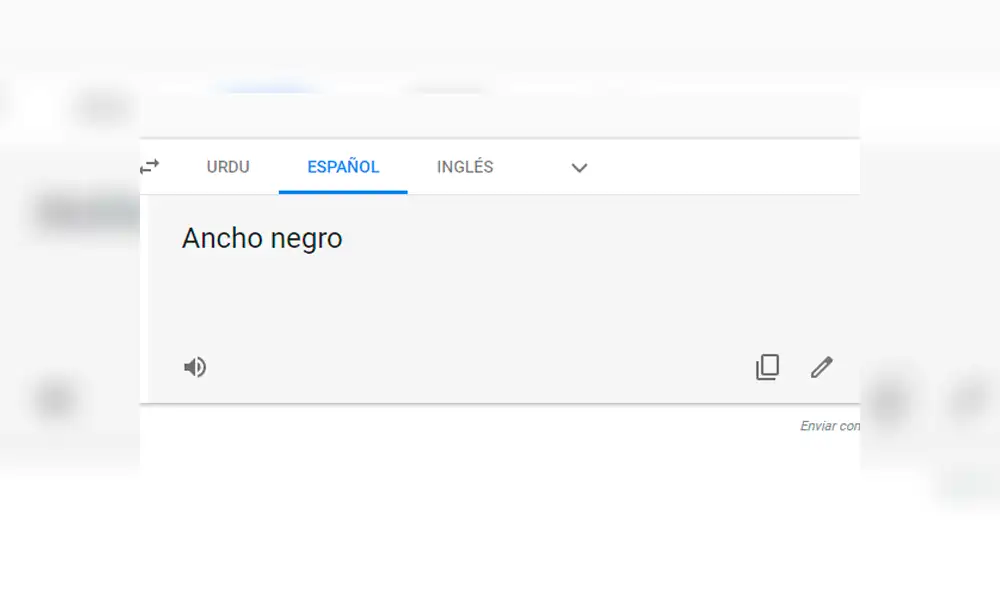Screen dimensions: 1000x590
Task: Click the language swap control on the left
Action: click(149, 167)
